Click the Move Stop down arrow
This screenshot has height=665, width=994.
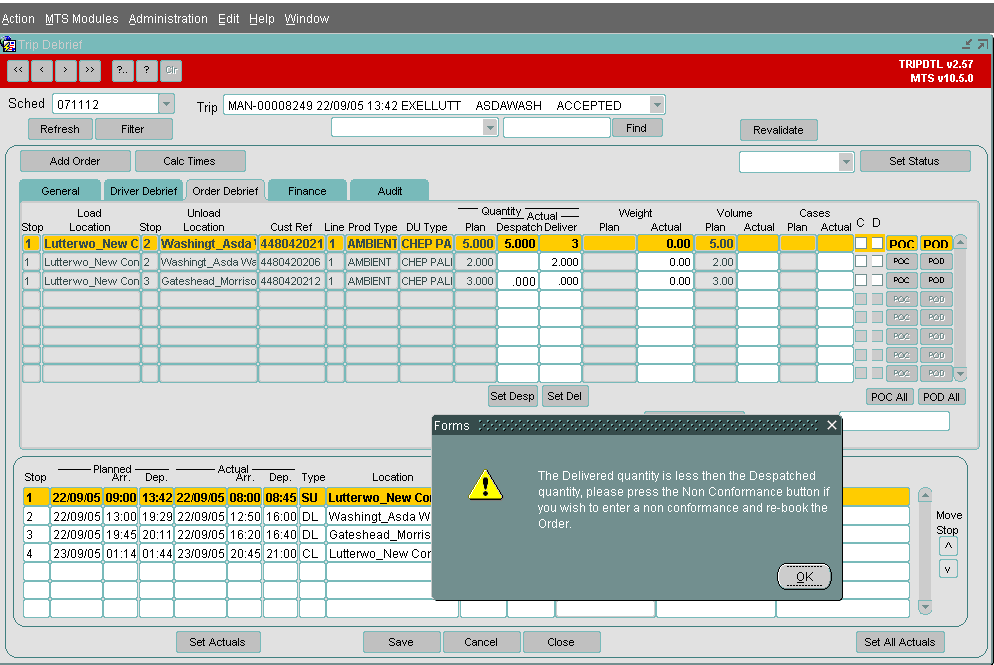tap(948, 569)
